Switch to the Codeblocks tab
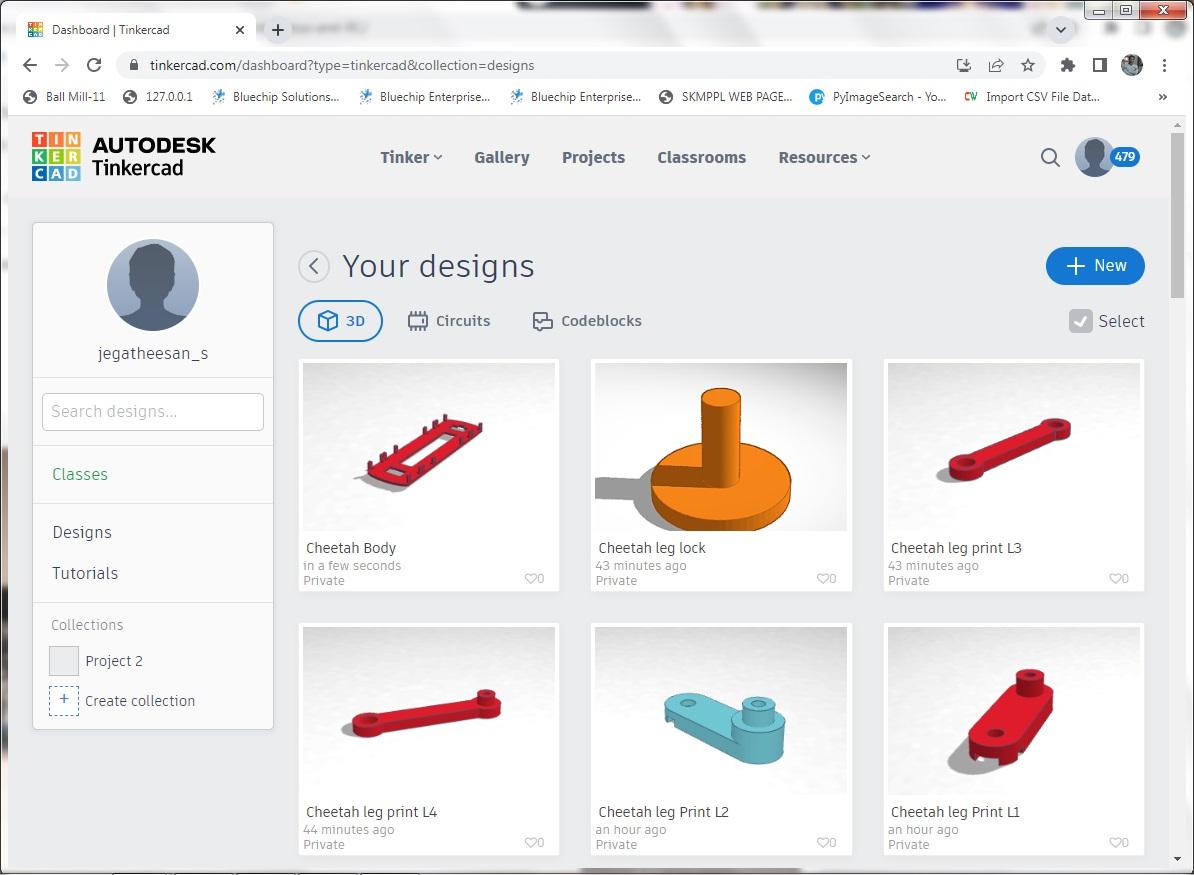This screenshot has height=875, width=1194. [586, 321]
